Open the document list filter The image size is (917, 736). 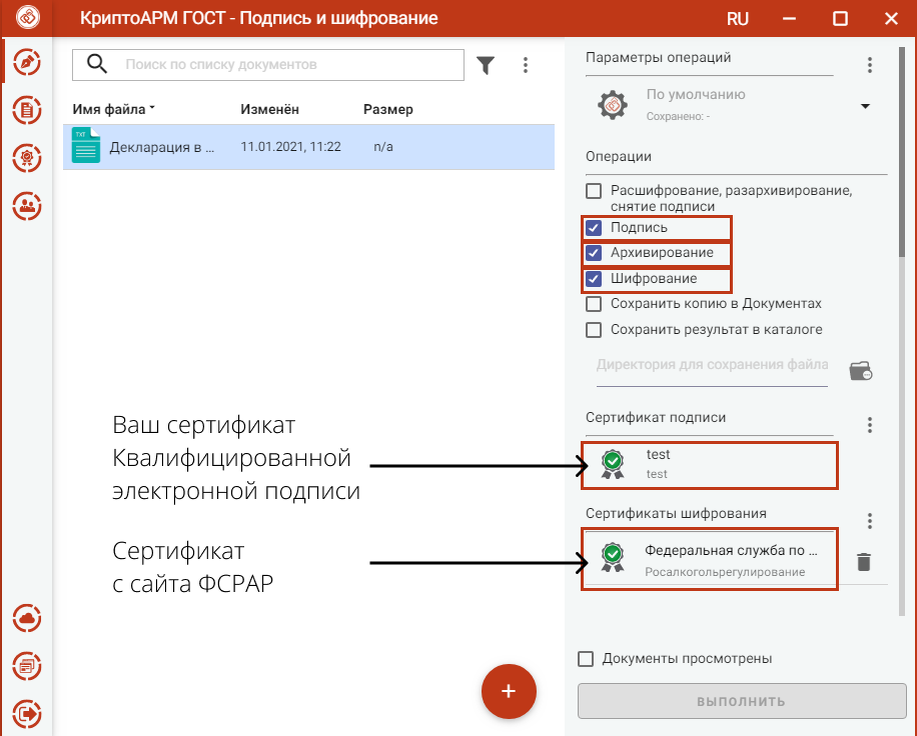click(x=485, y=65)
